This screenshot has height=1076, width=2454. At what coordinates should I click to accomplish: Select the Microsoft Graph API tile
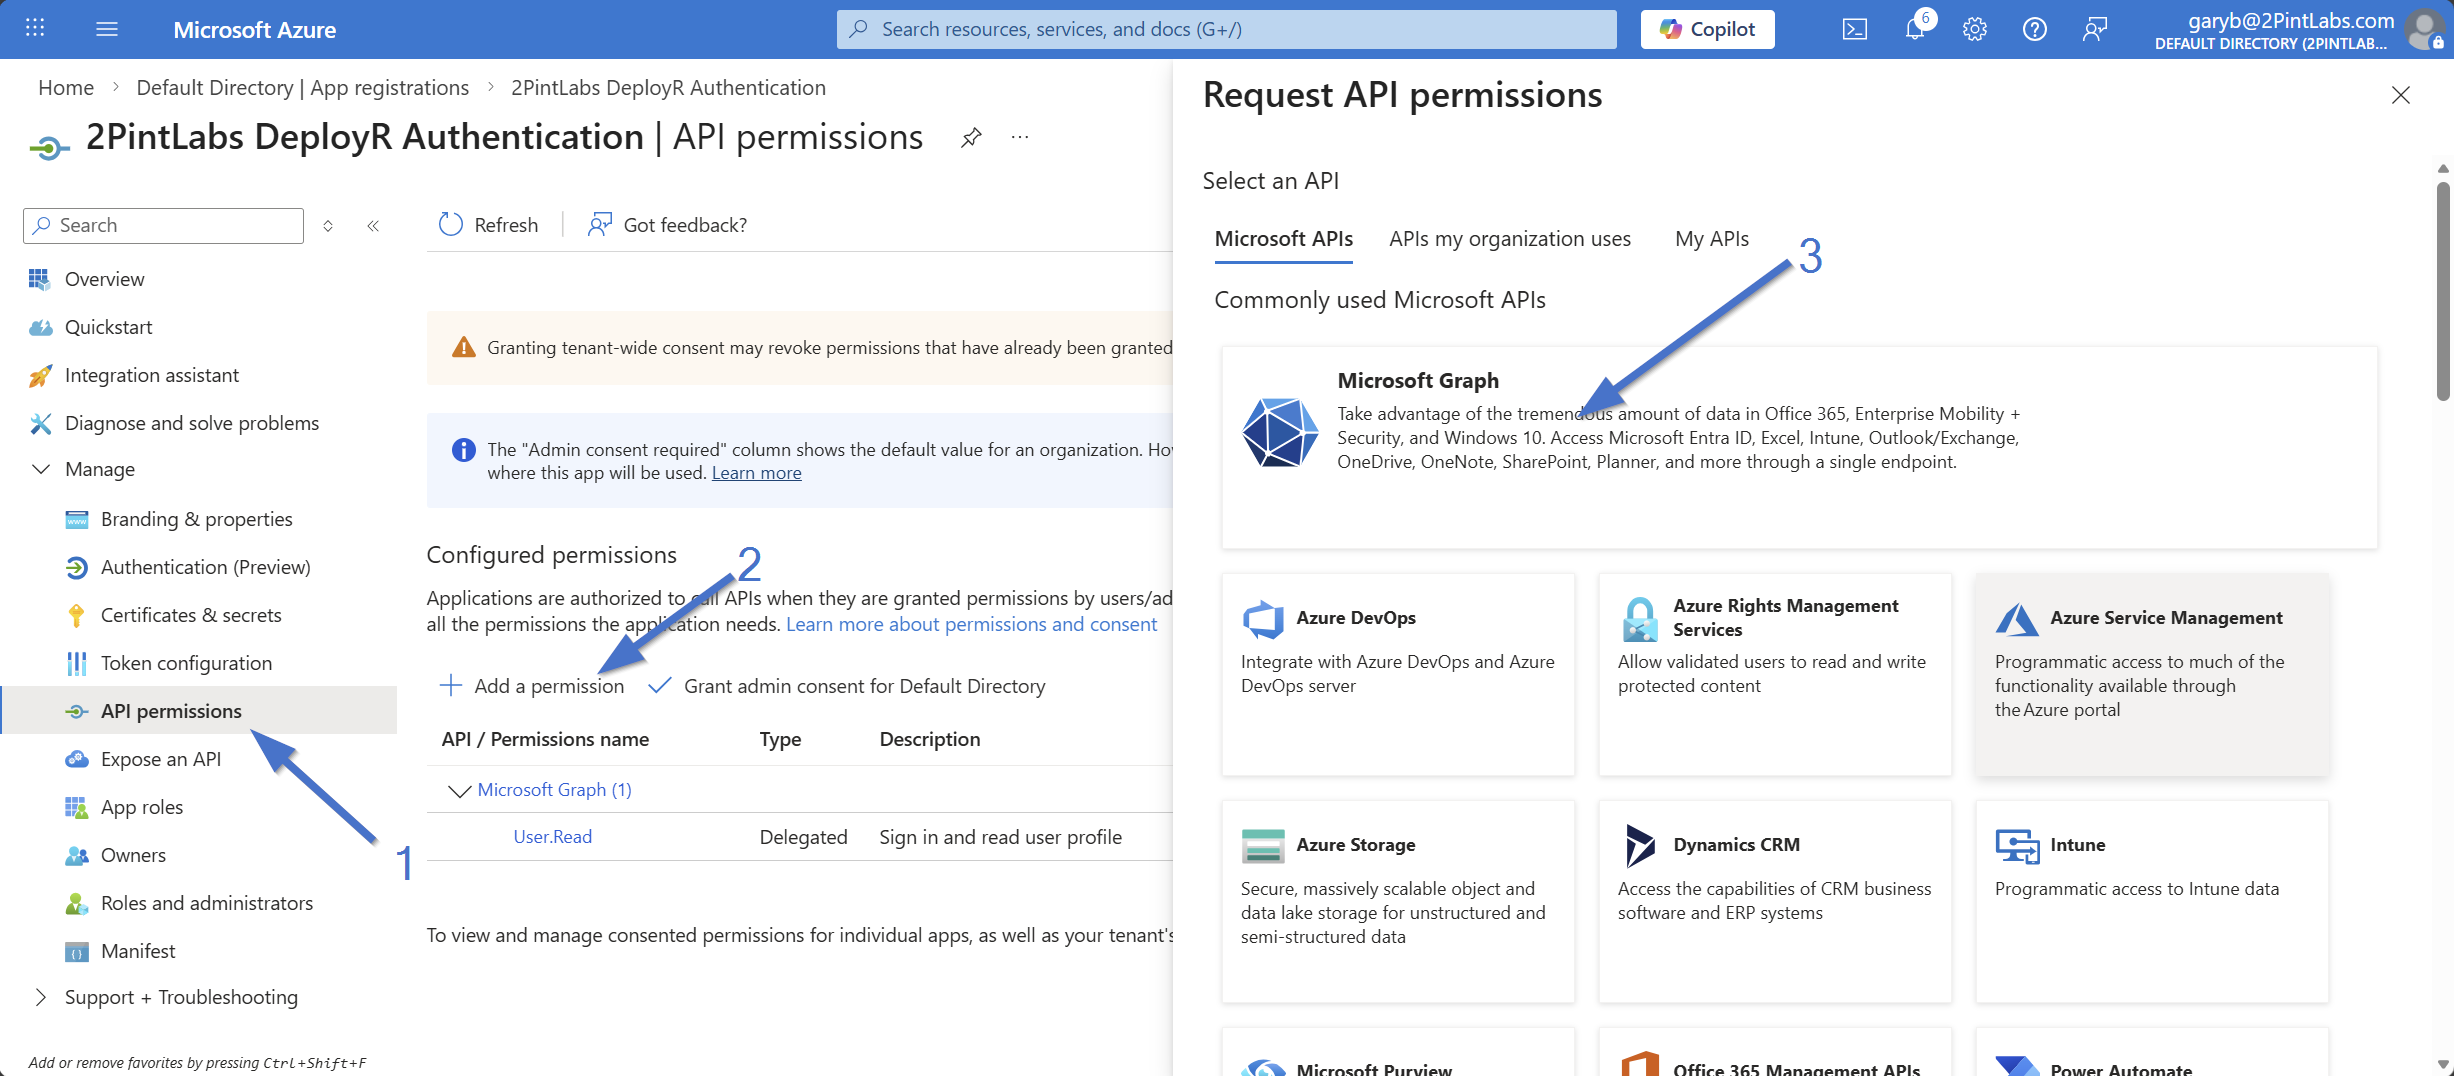[1798, 446]
